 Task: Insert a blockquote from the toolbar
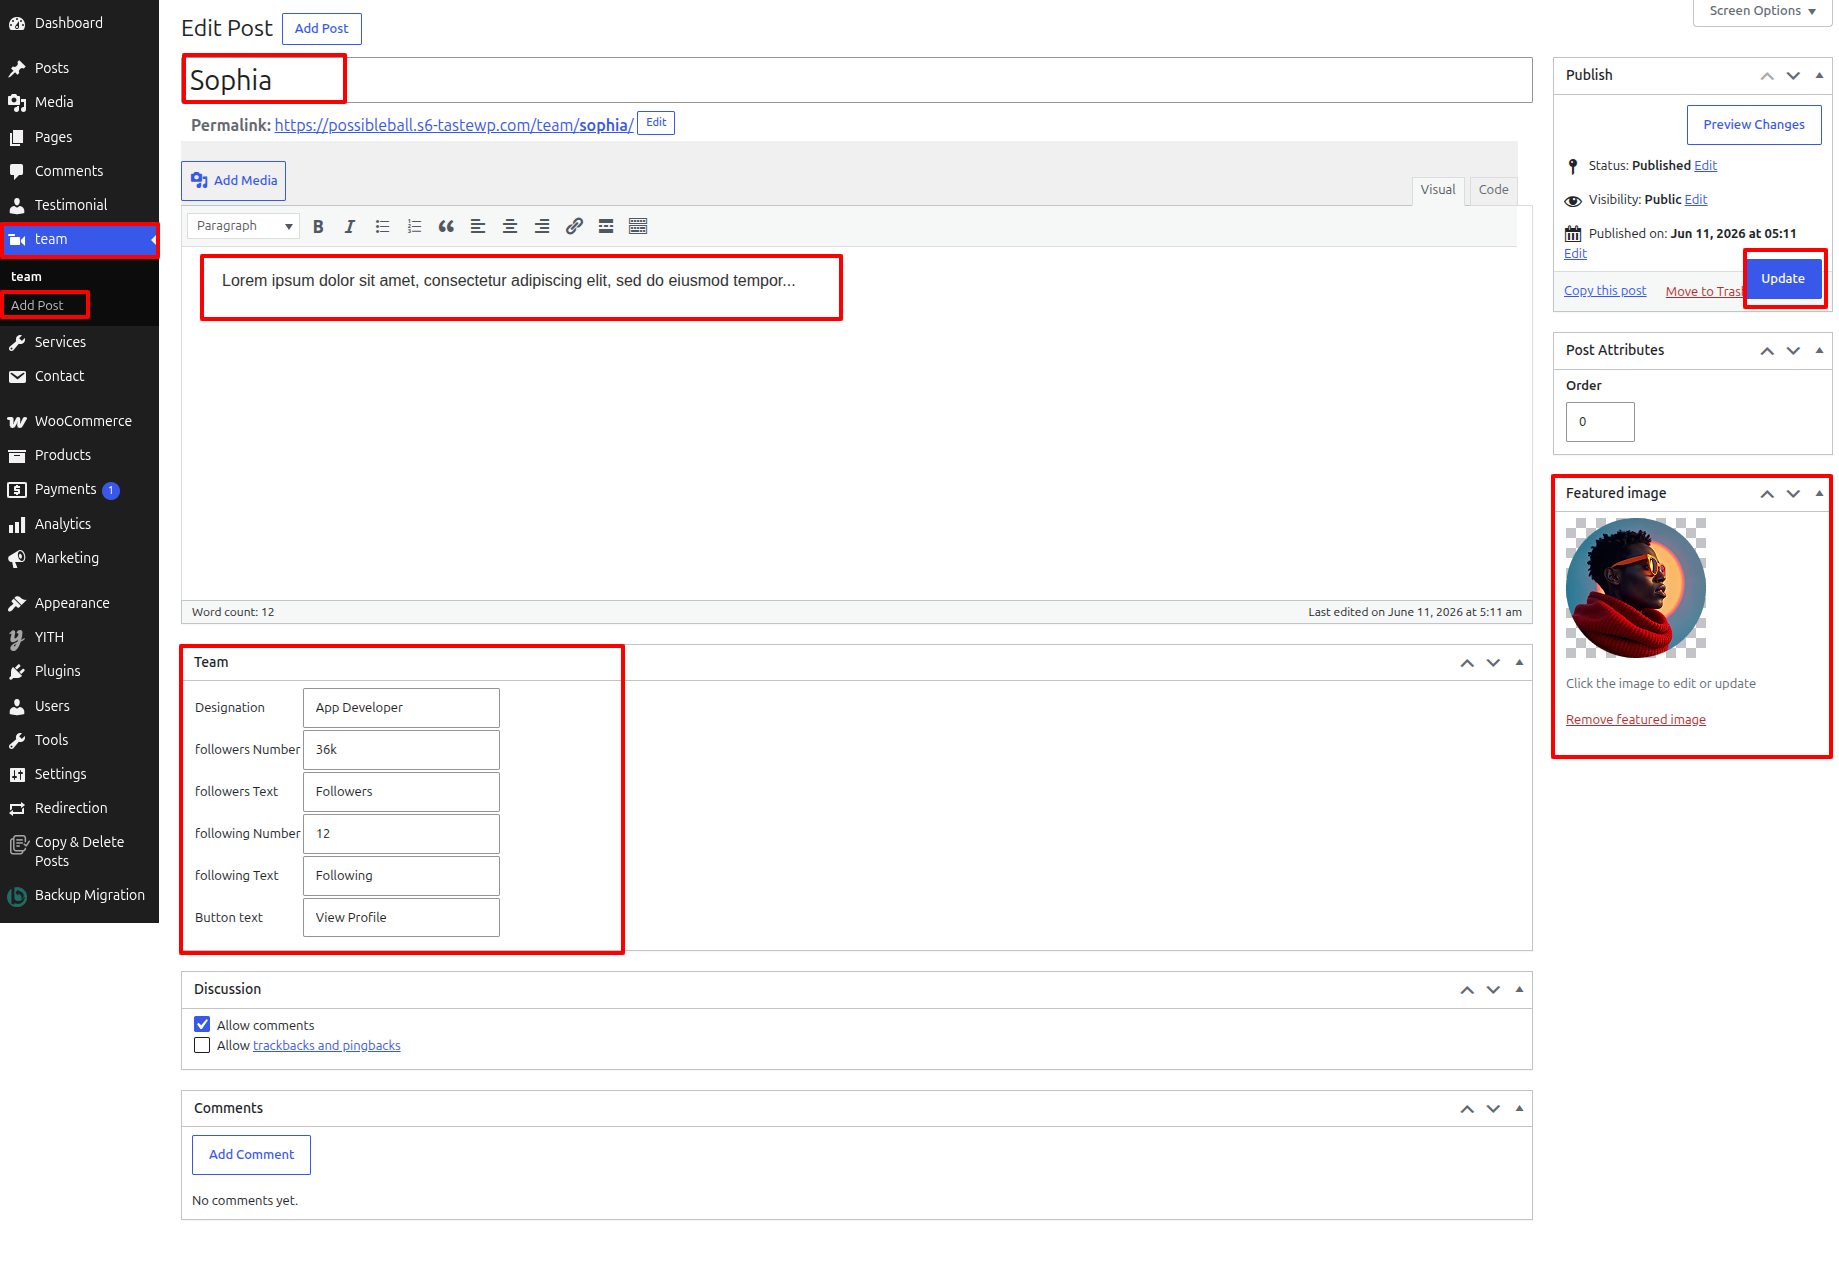(x=446, y=227)
